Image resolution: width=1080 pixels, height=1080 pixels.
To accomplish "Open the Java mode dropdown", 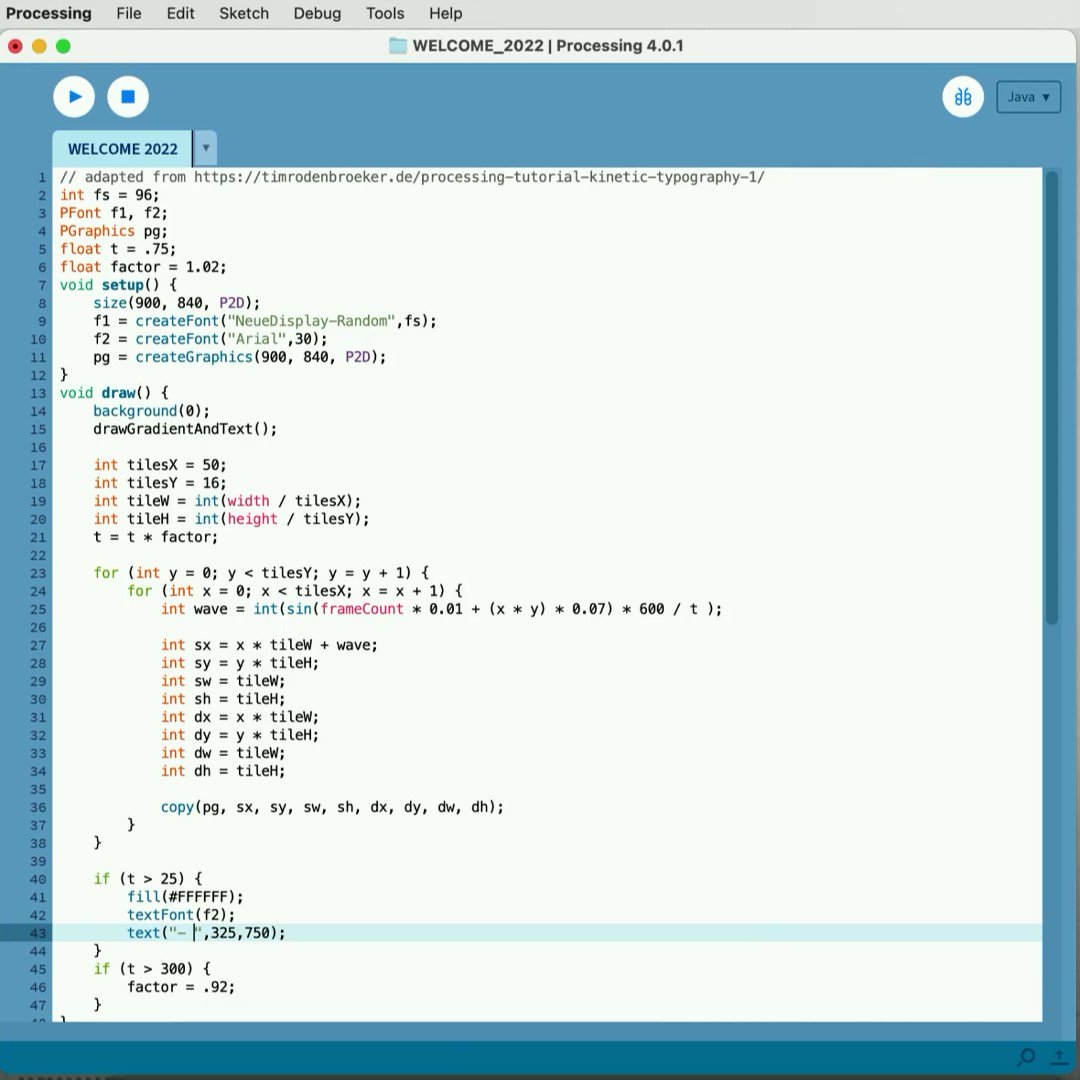I will pyautogui.click(x=1028, y=97).
